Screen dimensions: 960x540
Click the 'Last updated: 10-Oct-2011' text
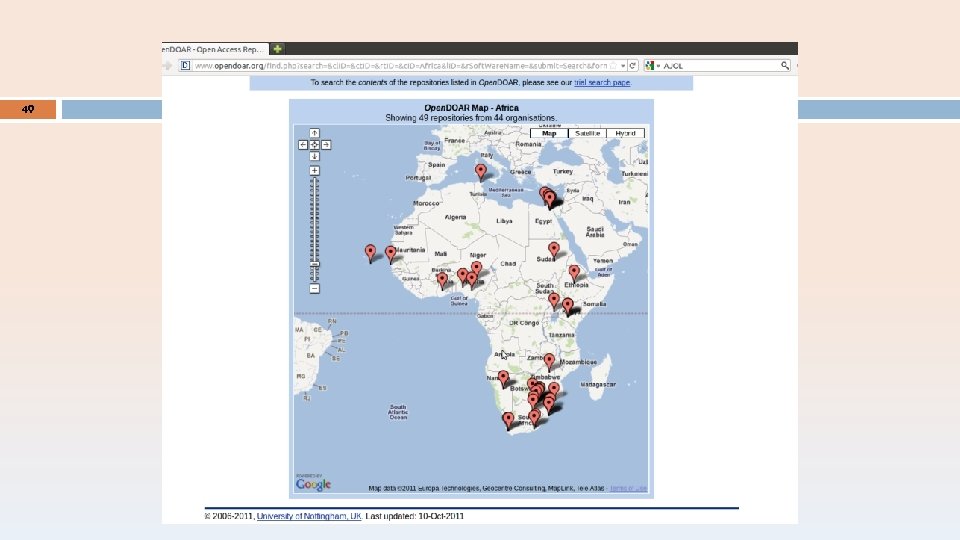click(414, 516)
